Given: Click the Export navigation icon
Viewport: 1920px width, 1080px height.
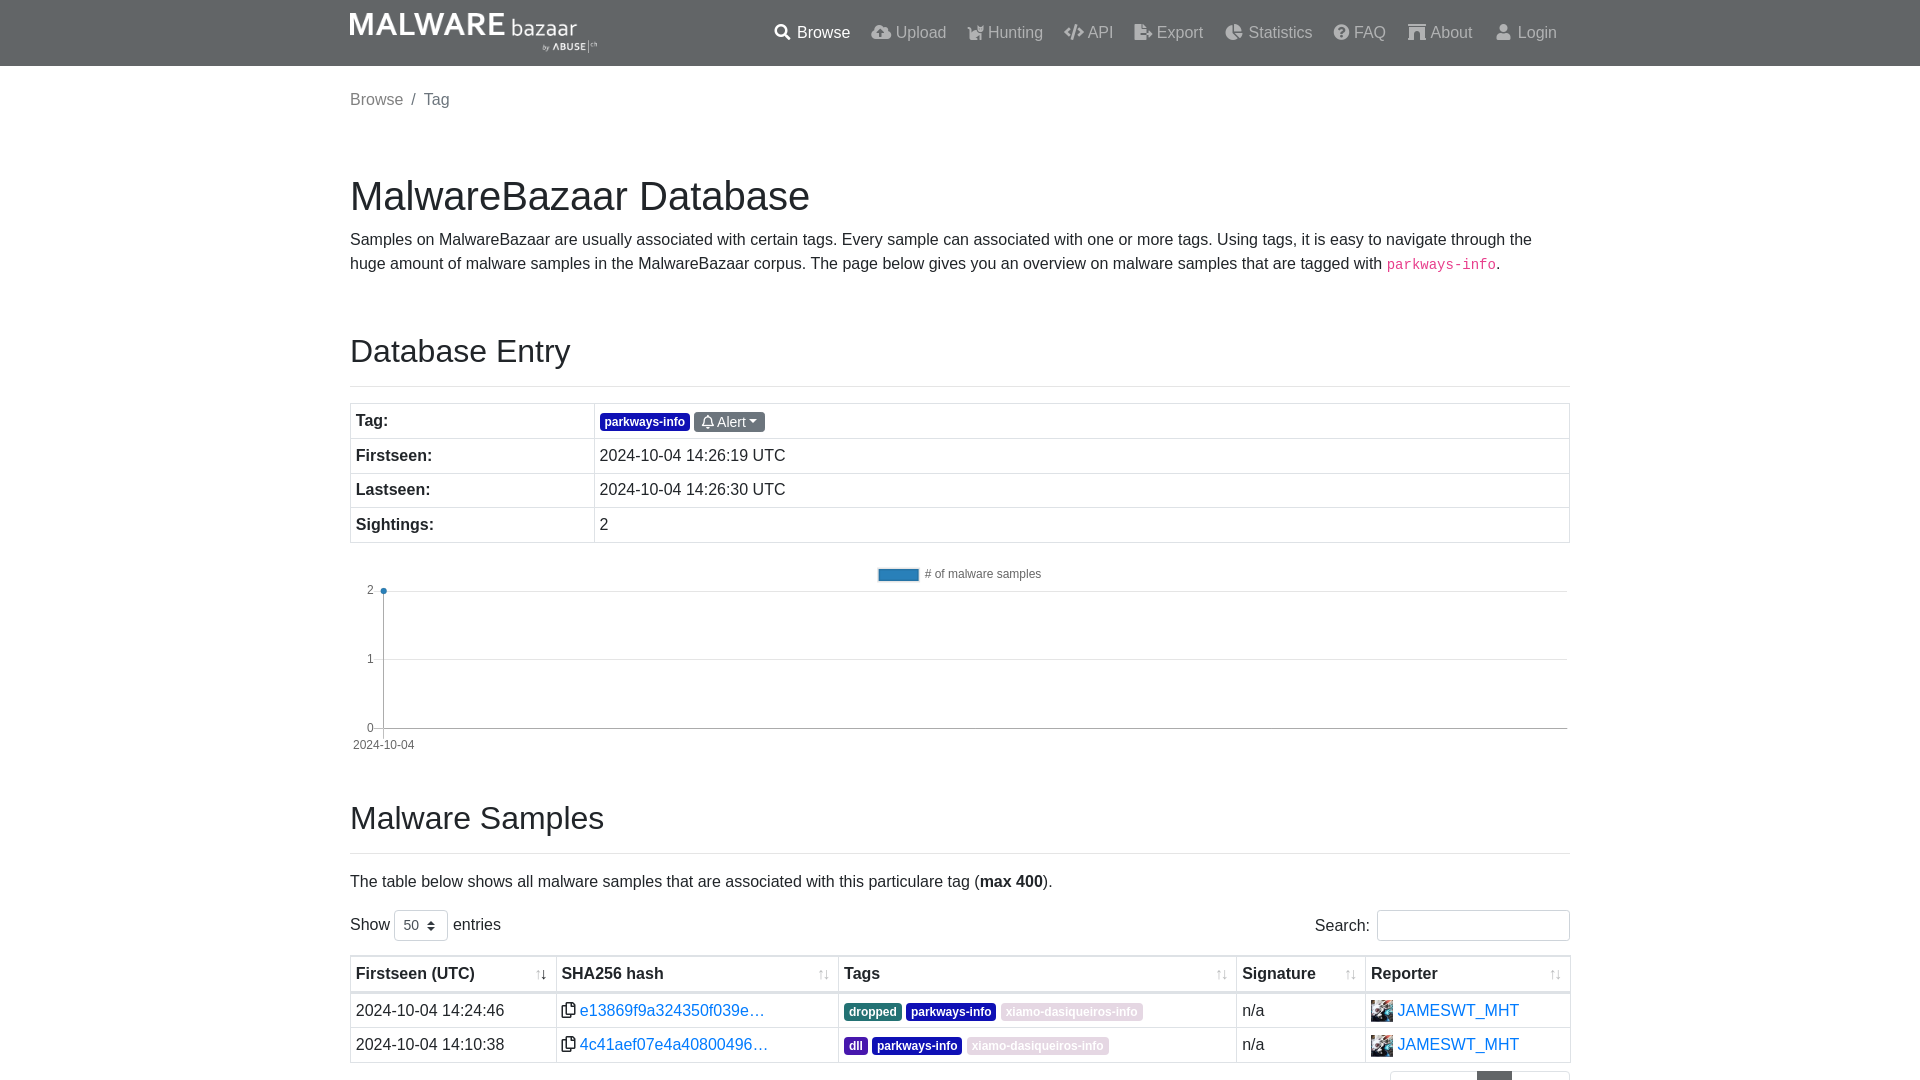Looking at the screenshot, I should [x=1141, y=33].
